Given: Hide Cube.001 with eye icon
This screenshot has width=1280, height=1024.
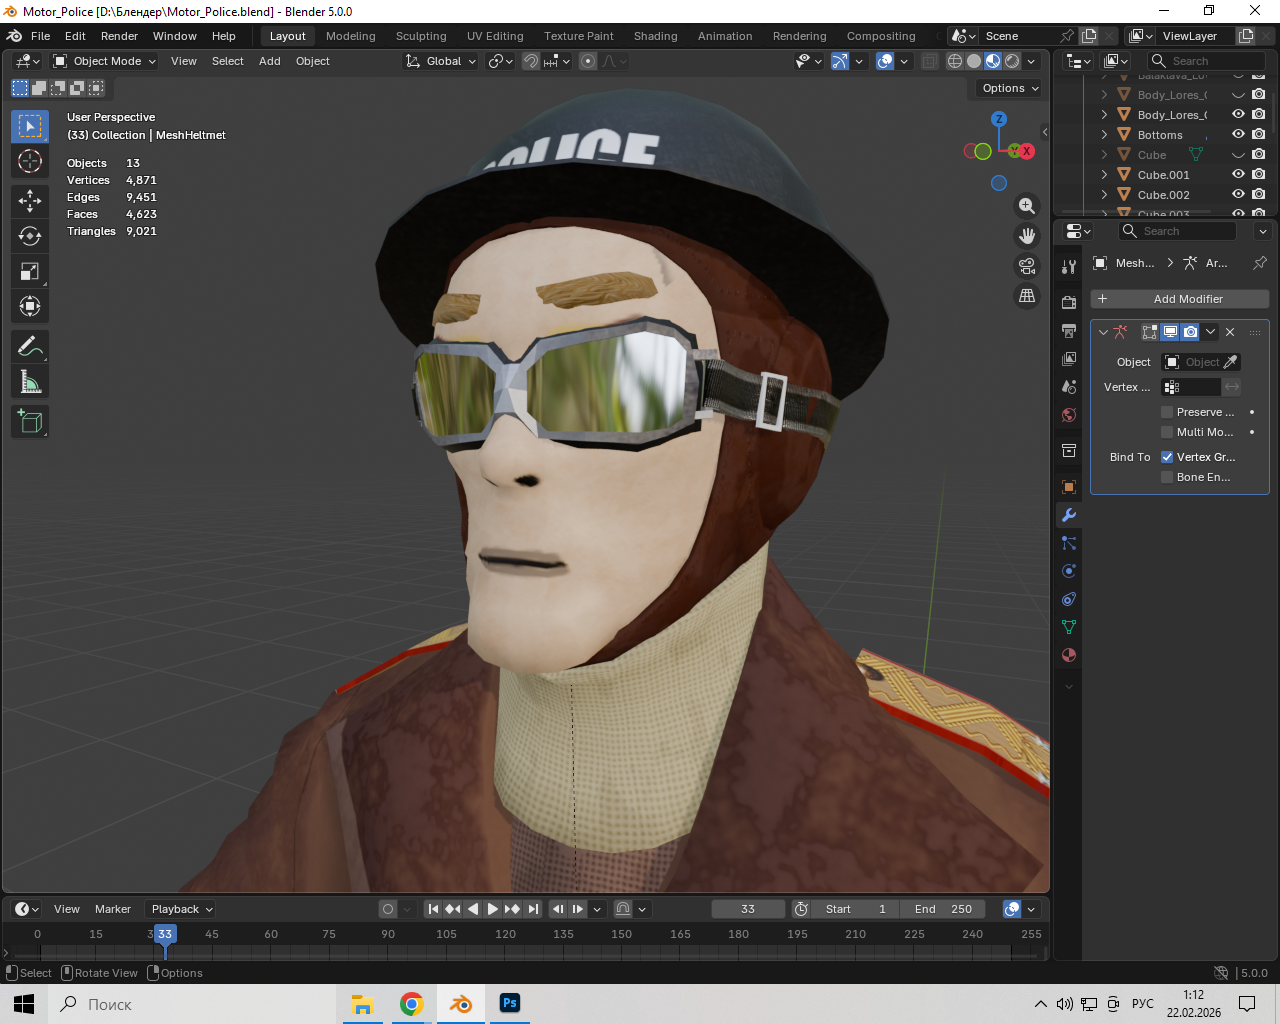Looking at the screenshot, I should coord(1238,175).
